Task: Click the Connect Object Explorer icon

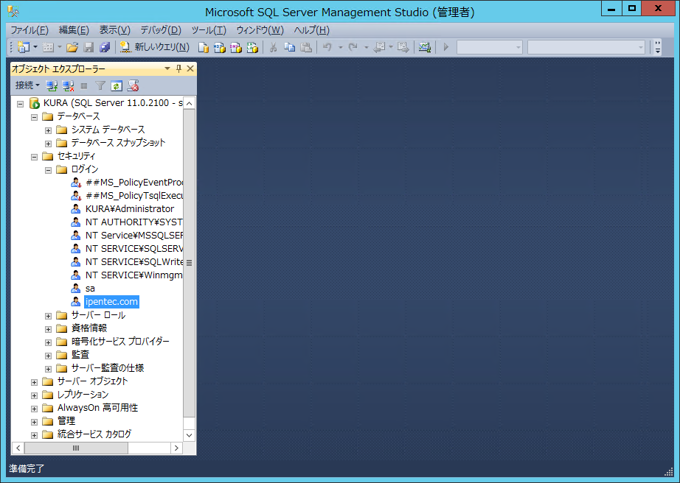Action: [x=52, y=86]
